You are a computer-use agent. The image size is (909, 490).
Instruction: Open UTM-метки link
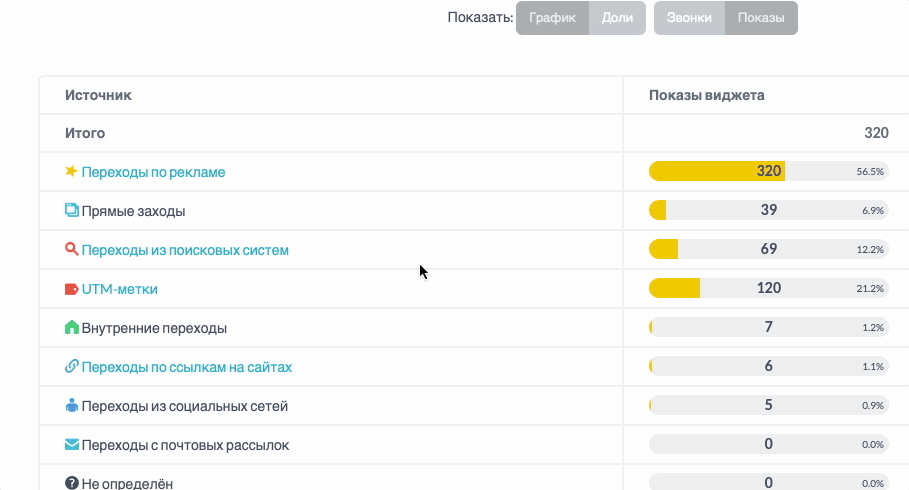119,289
